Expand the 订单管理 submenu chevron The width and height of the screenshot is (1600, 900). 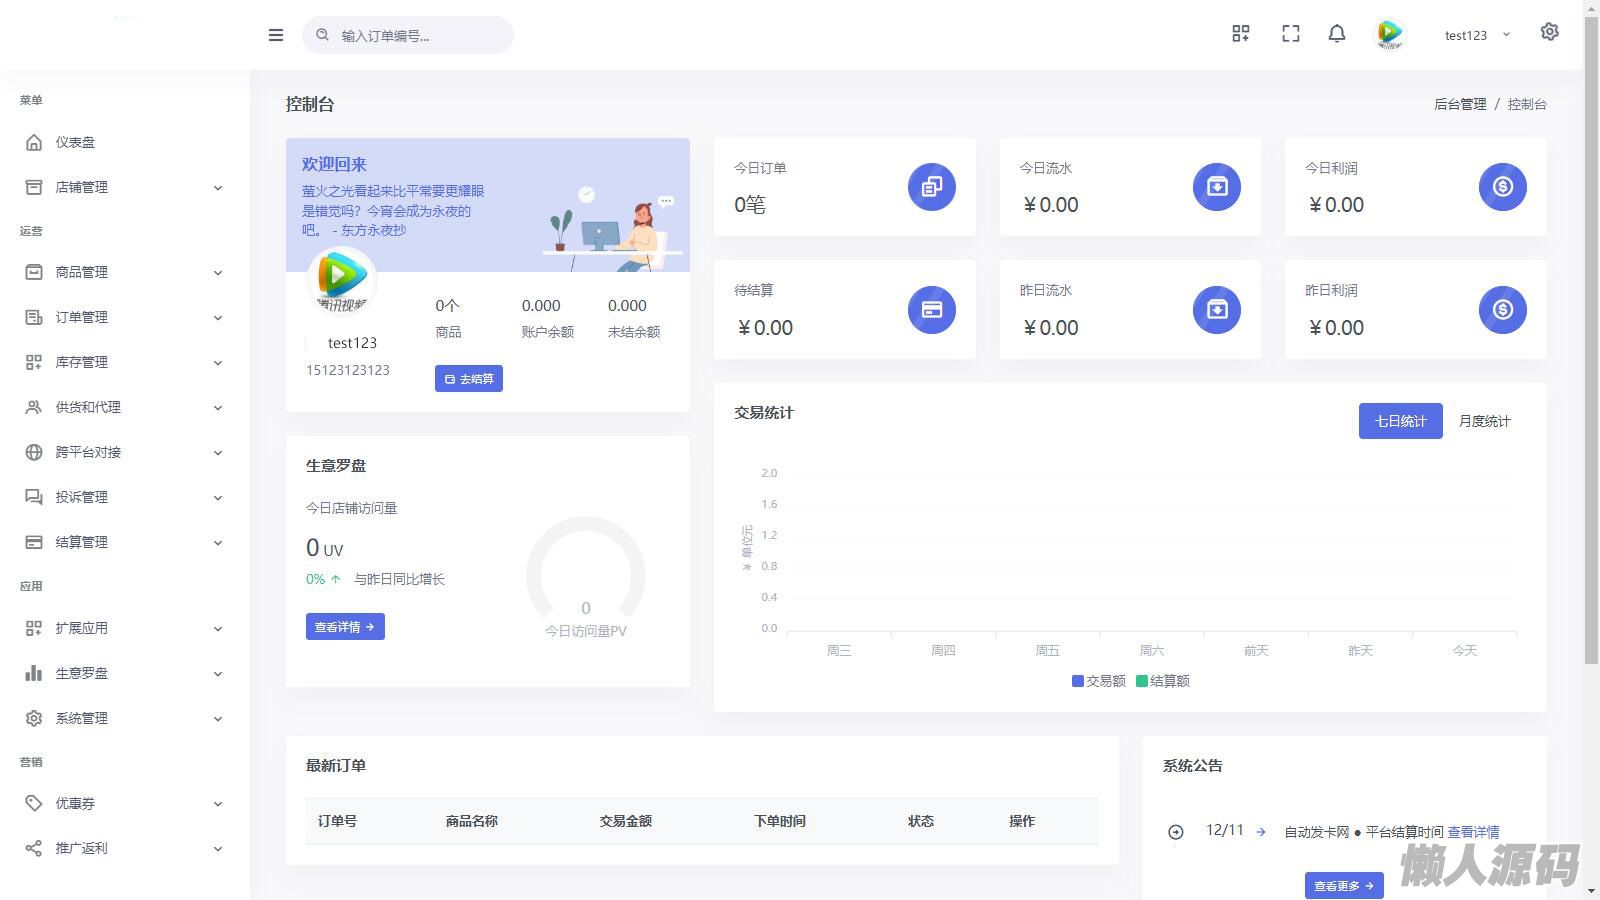tap(218, 318)
